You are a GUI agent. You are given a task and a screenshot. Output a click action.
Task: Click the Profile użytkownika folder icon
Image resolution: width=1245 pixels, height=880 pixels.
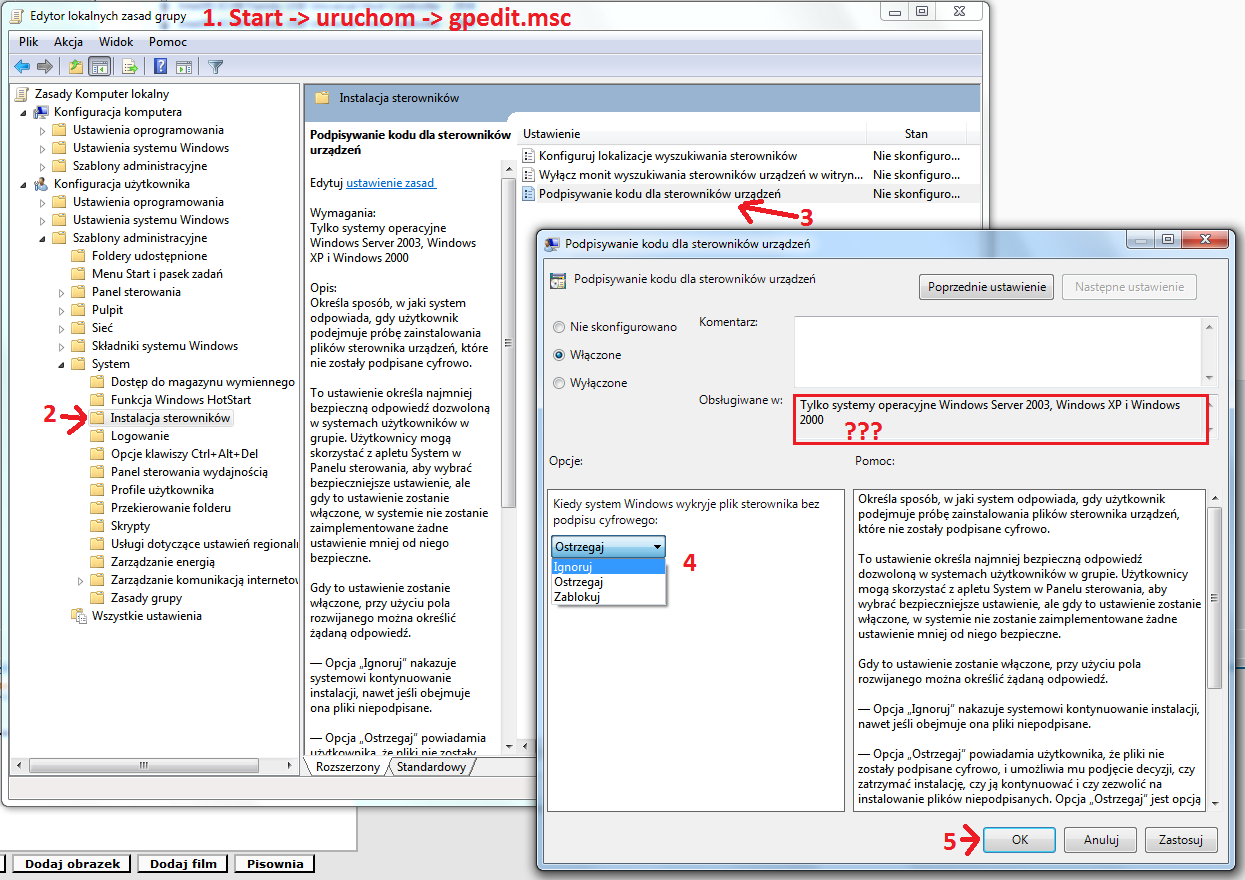tap(97, 490)
